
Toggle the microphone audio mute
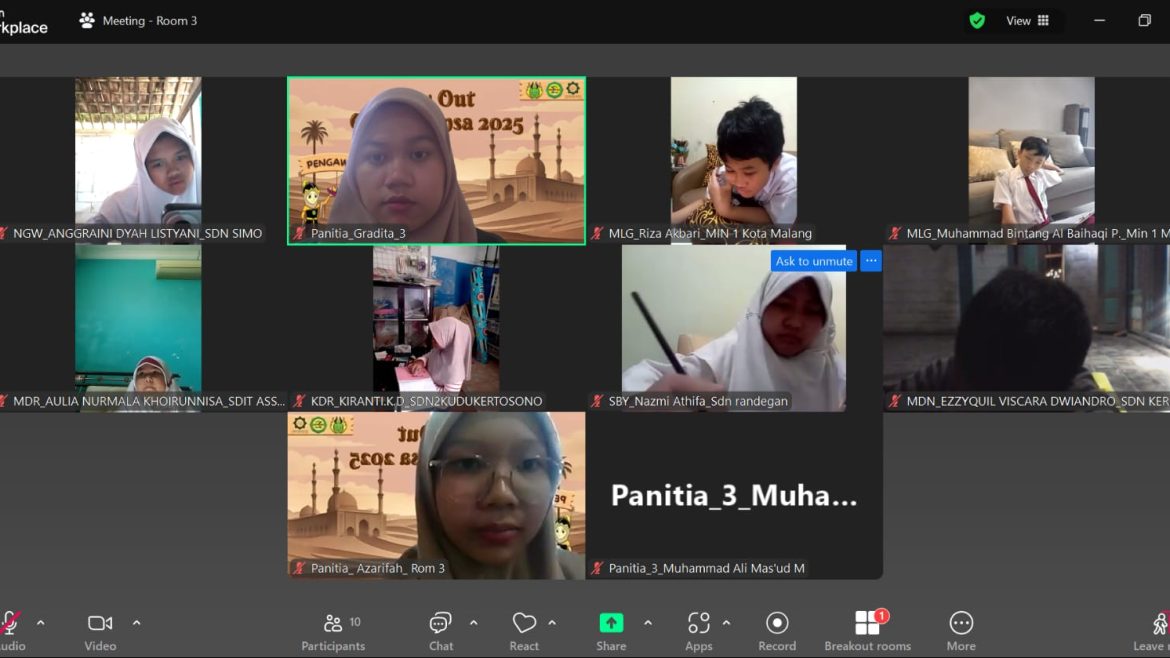10,624
